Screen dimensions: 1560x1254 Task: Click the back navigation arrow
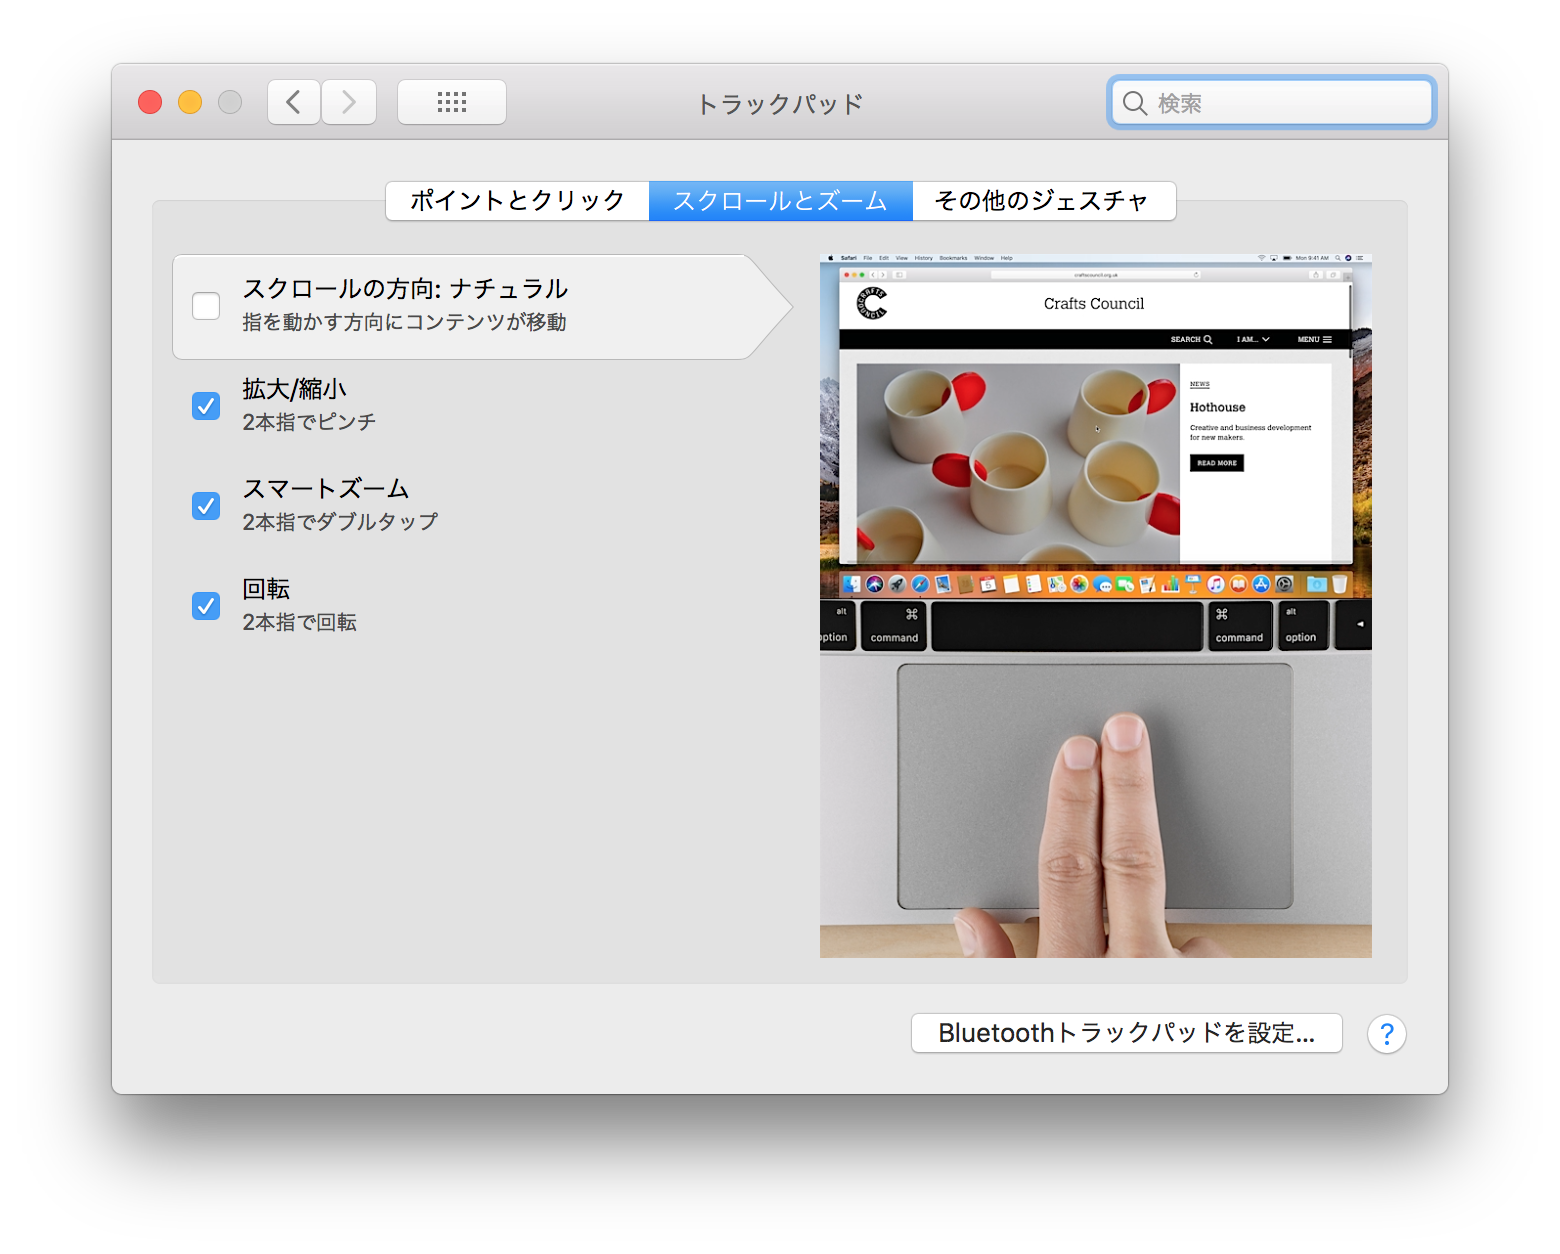point(294,102)
